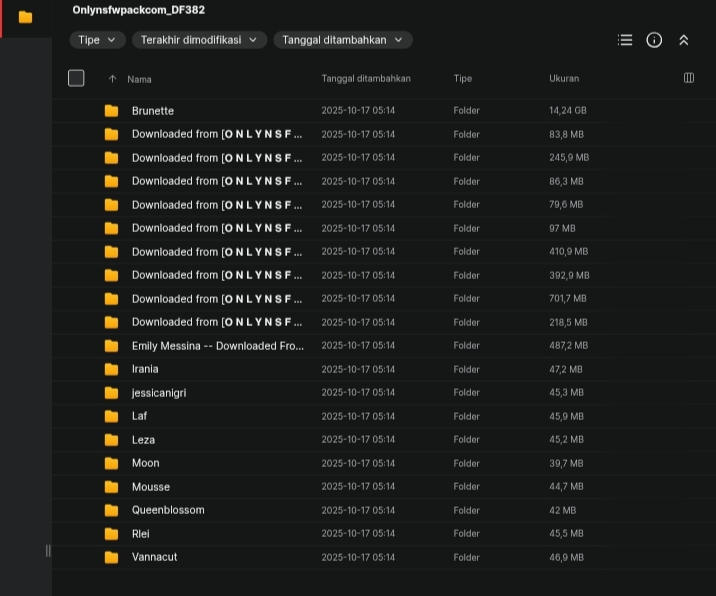
Task: Open the column settings icon
Action: [x=688, y=78]
